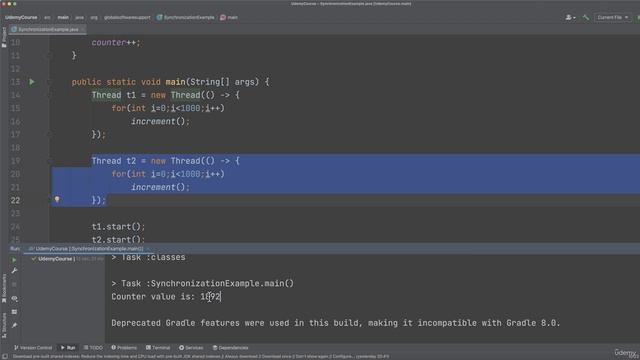The height and width of the screenshot is (360, 640).
Task: Stop the running process in Run panel
Action: [x=14, y=284]
